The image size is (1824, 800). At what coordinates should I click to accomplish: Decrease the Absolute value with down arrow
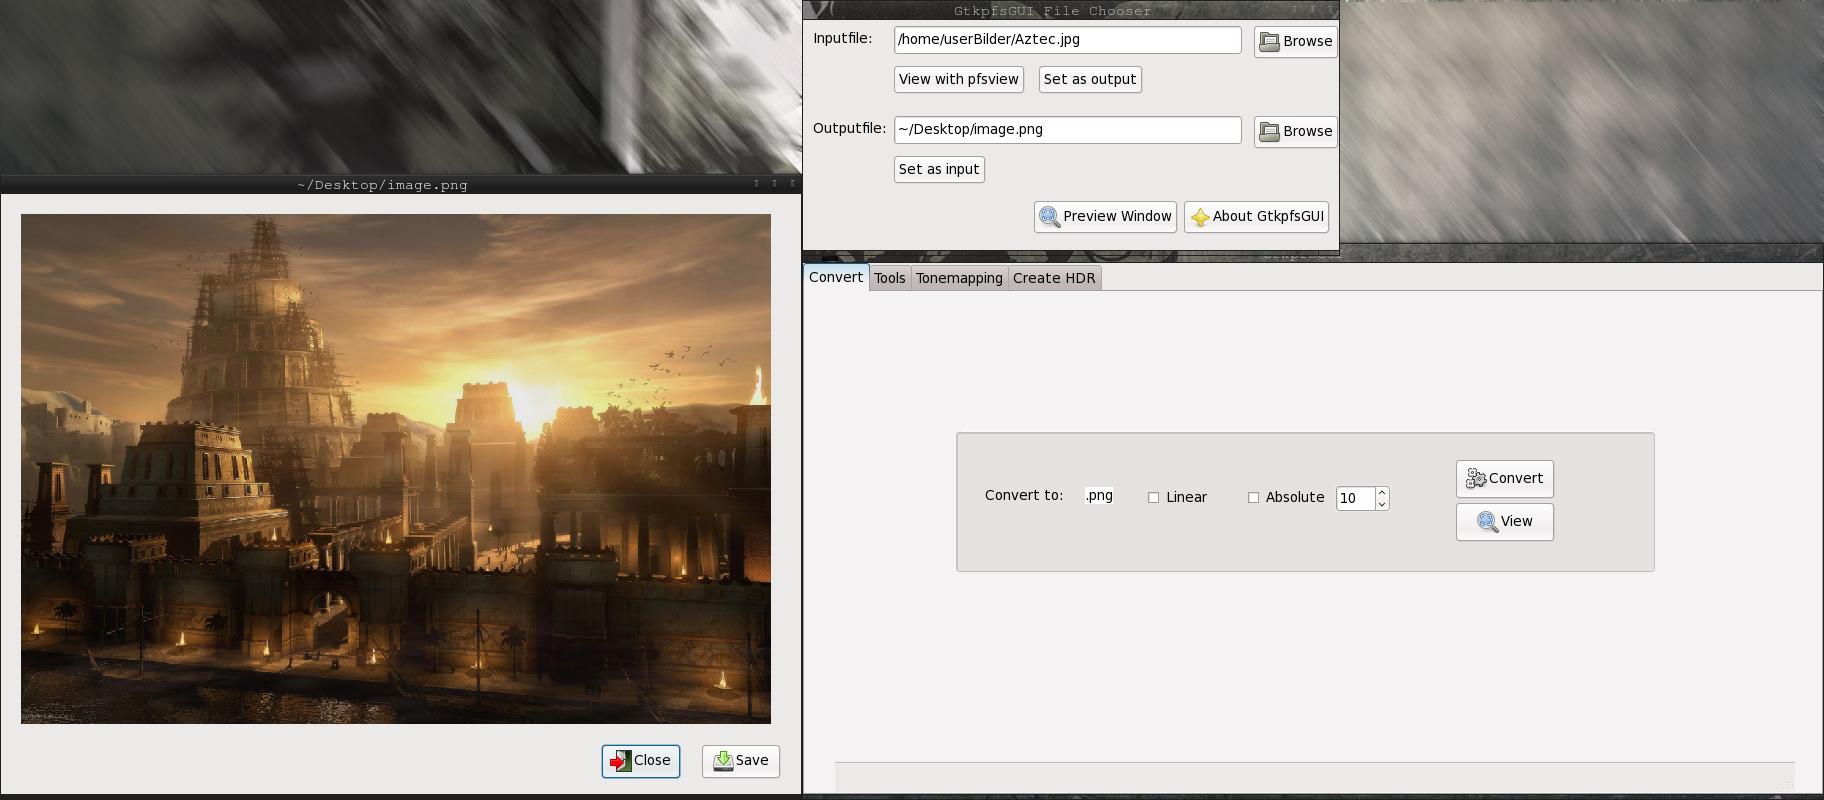click(1382, 504)
